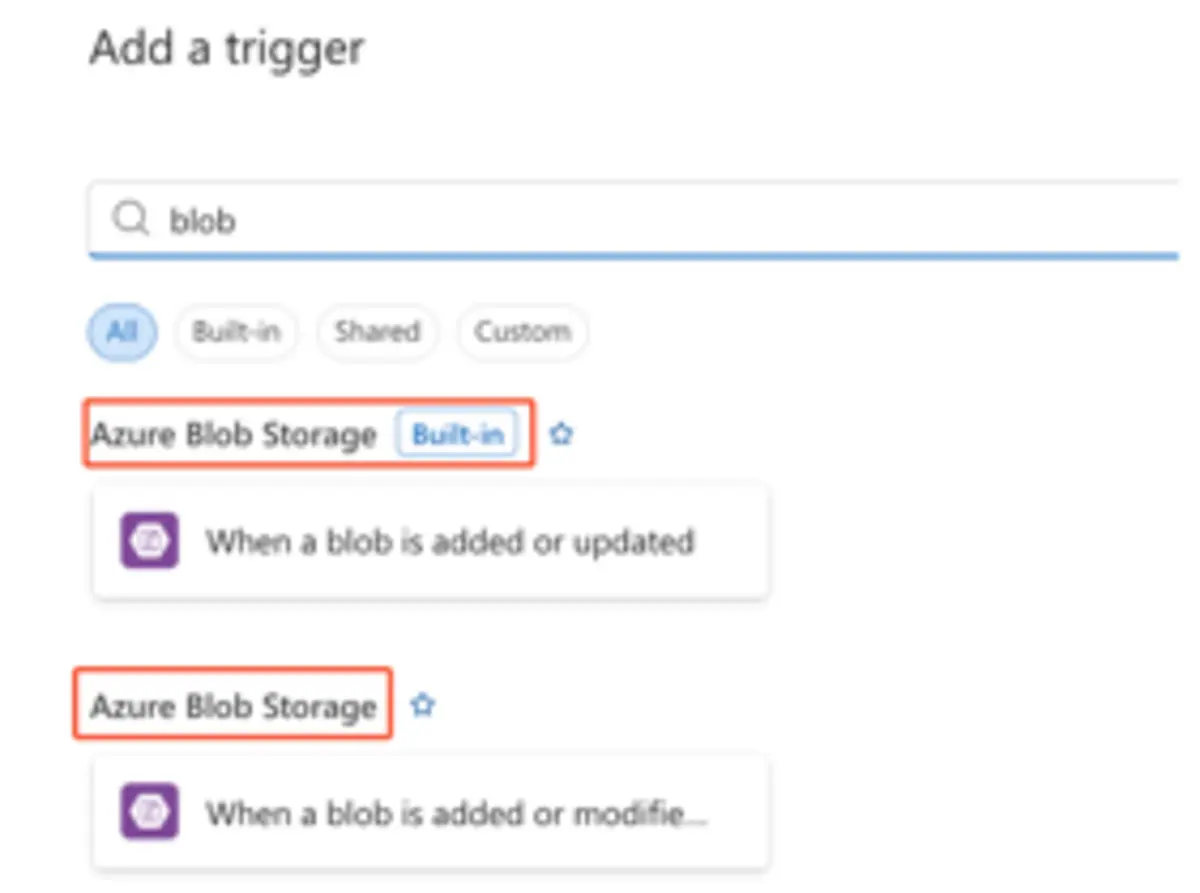Click the purple blob icon for added or updated

click(150, 541)
